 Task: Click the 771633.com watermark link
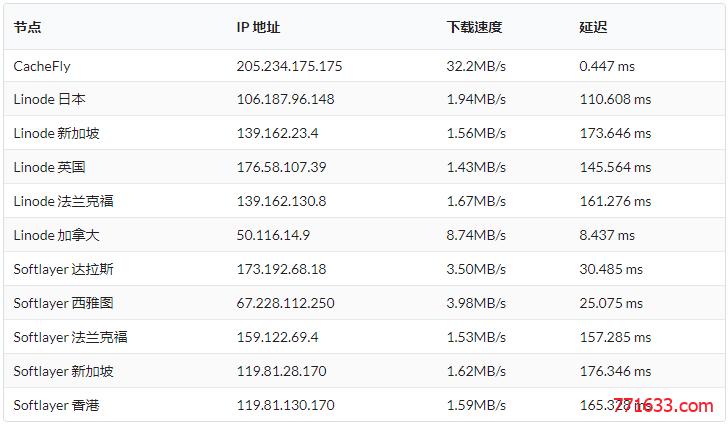(x=663, y=405)
